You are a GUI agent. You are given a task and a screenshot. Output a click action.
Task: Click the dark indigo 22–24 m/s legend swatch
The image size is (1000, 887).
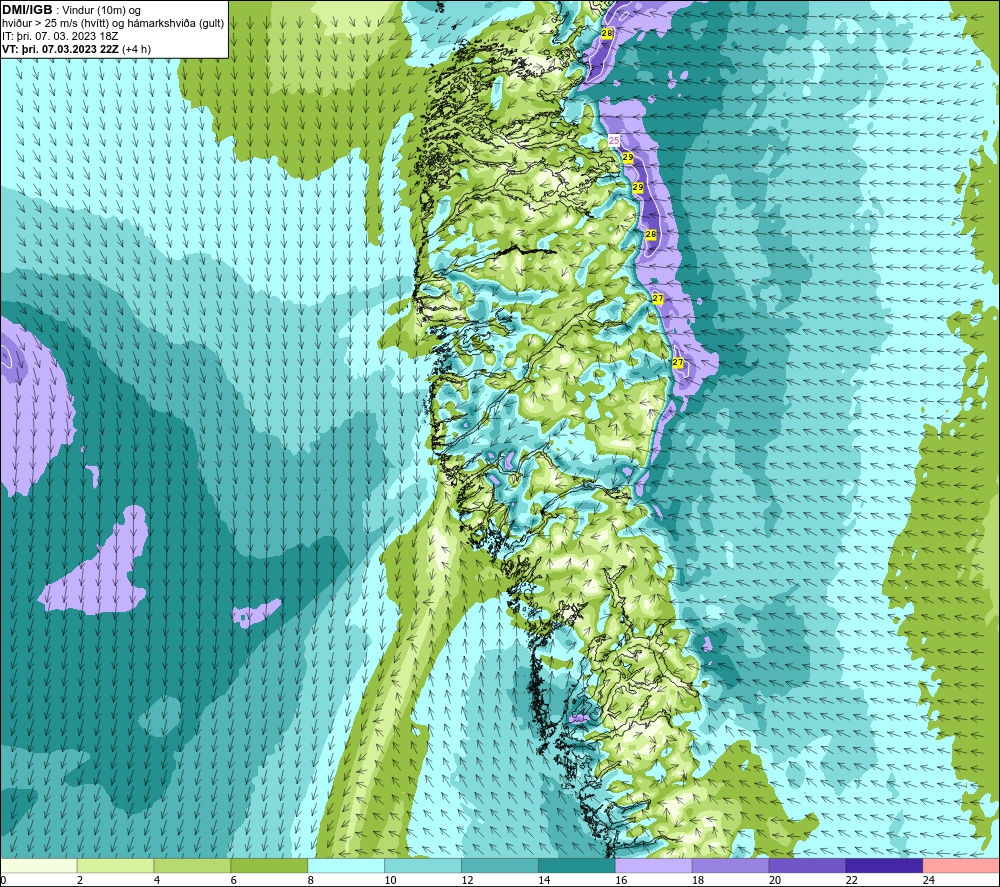click(884, 865)
